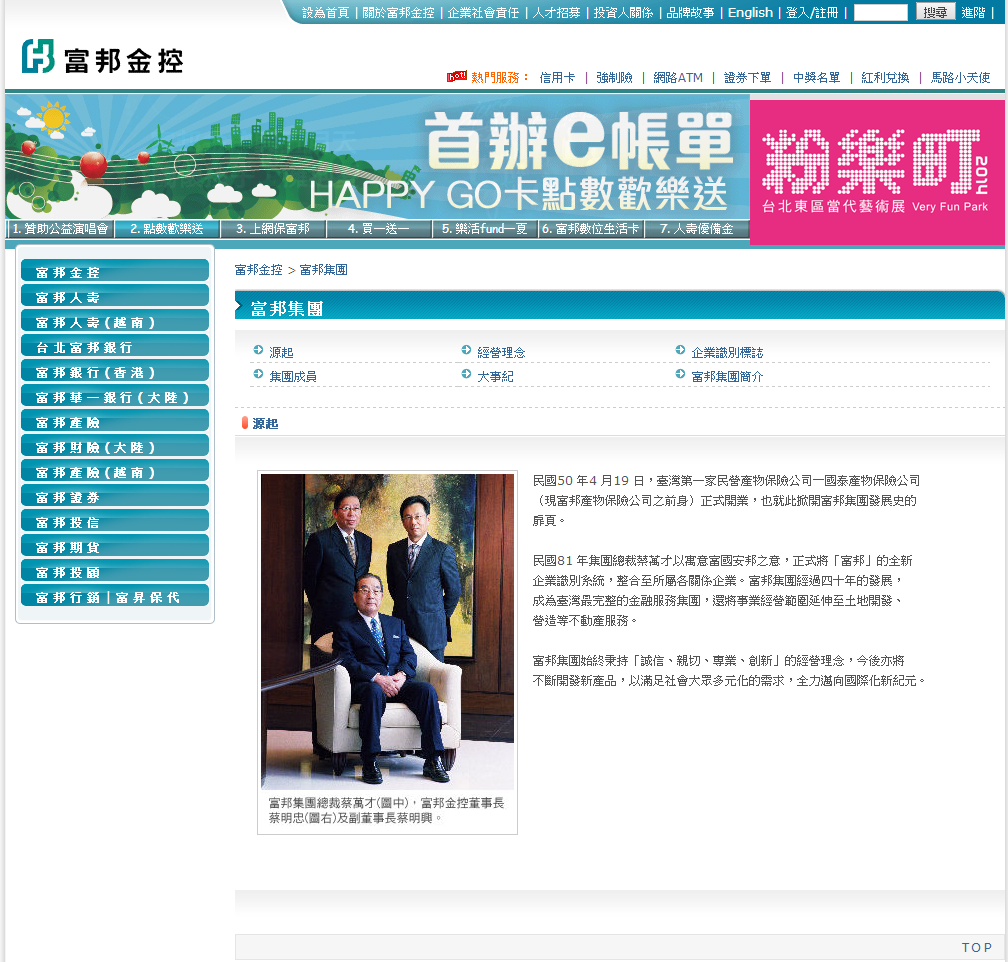The image size is (1008, 962).
Task: Click the arrow bullet beside 大事紀
Action: 467,374
